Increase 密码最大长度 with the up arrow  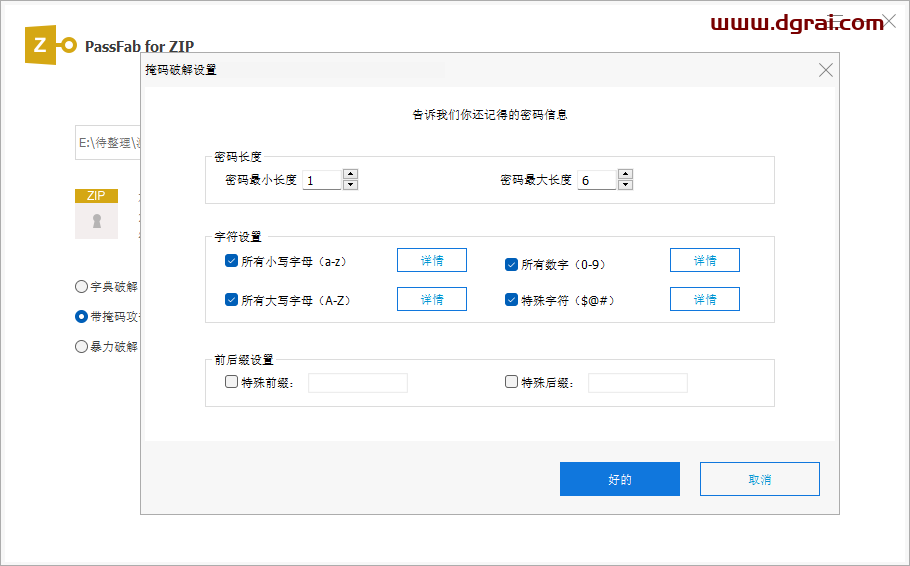625,175
